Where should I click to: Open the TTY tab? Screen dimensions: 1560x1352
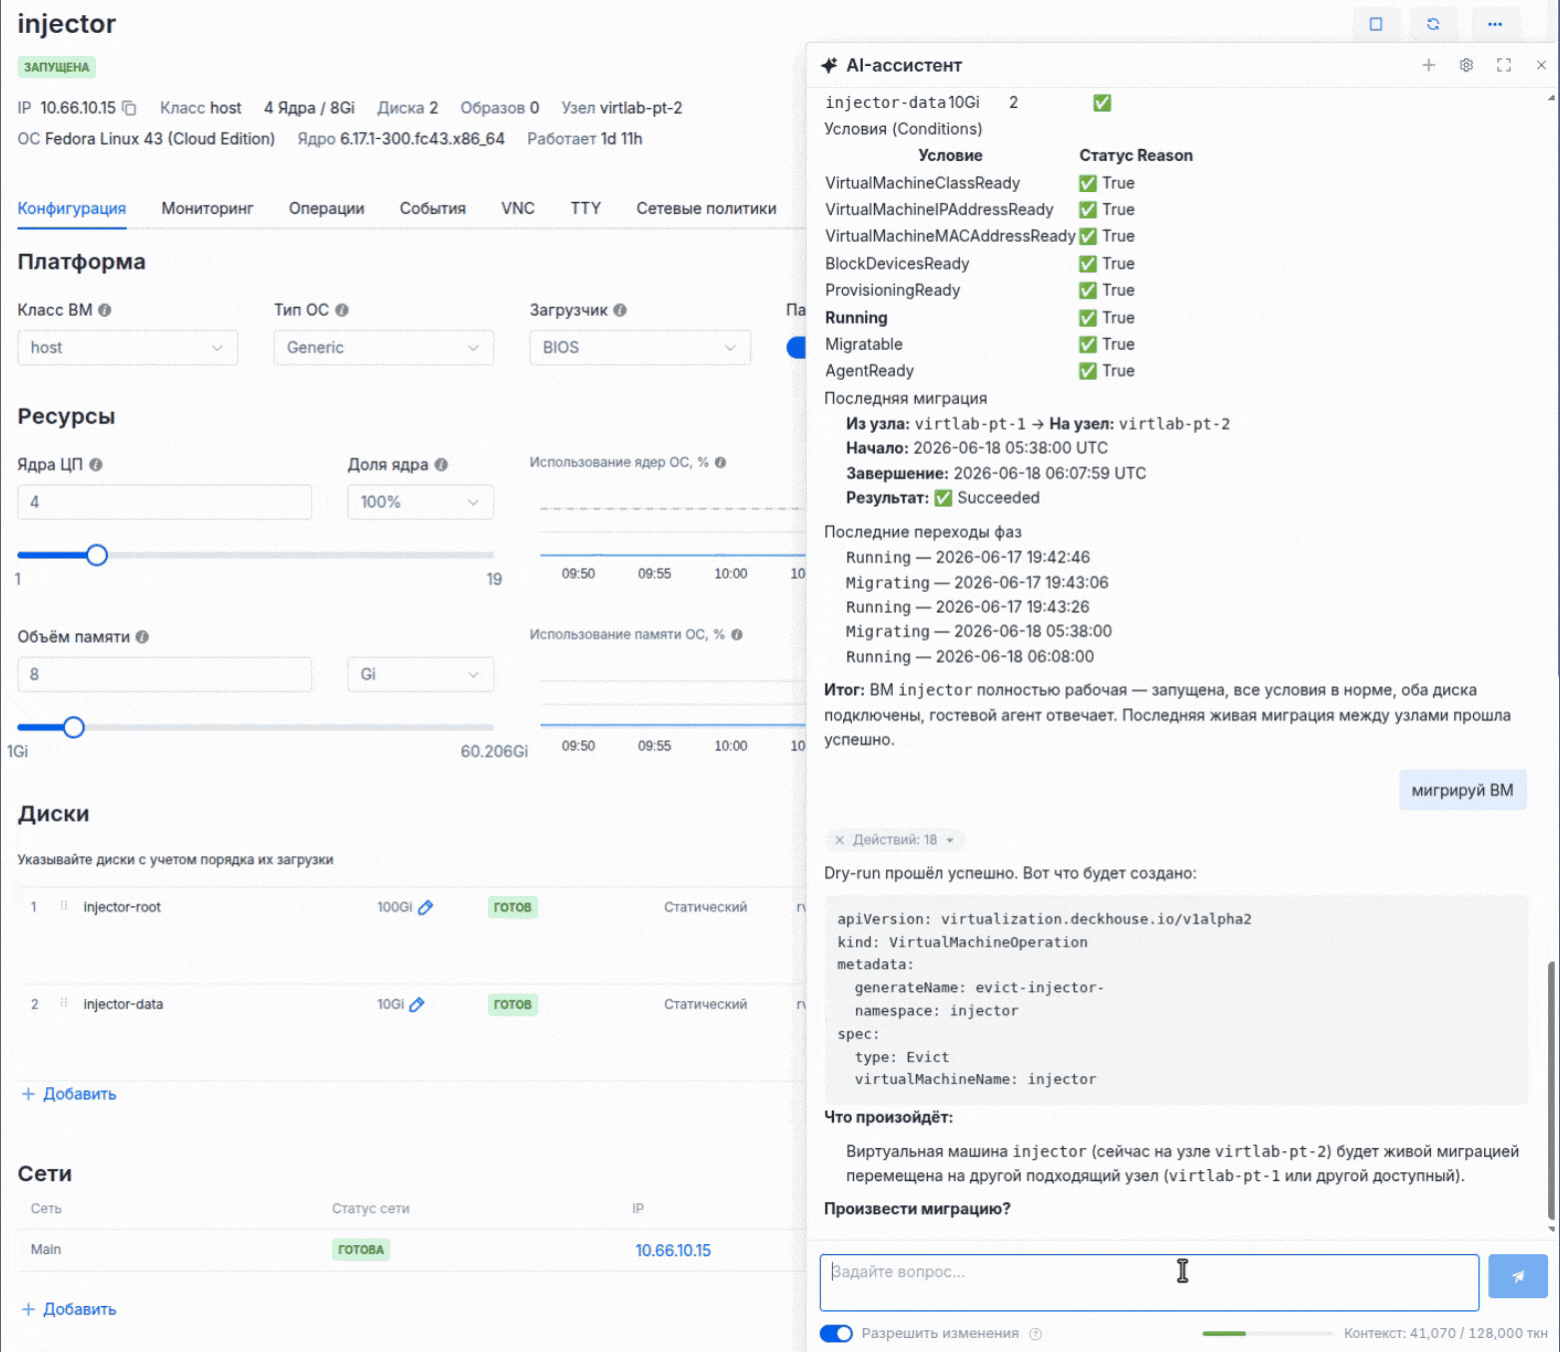(585, 208)
